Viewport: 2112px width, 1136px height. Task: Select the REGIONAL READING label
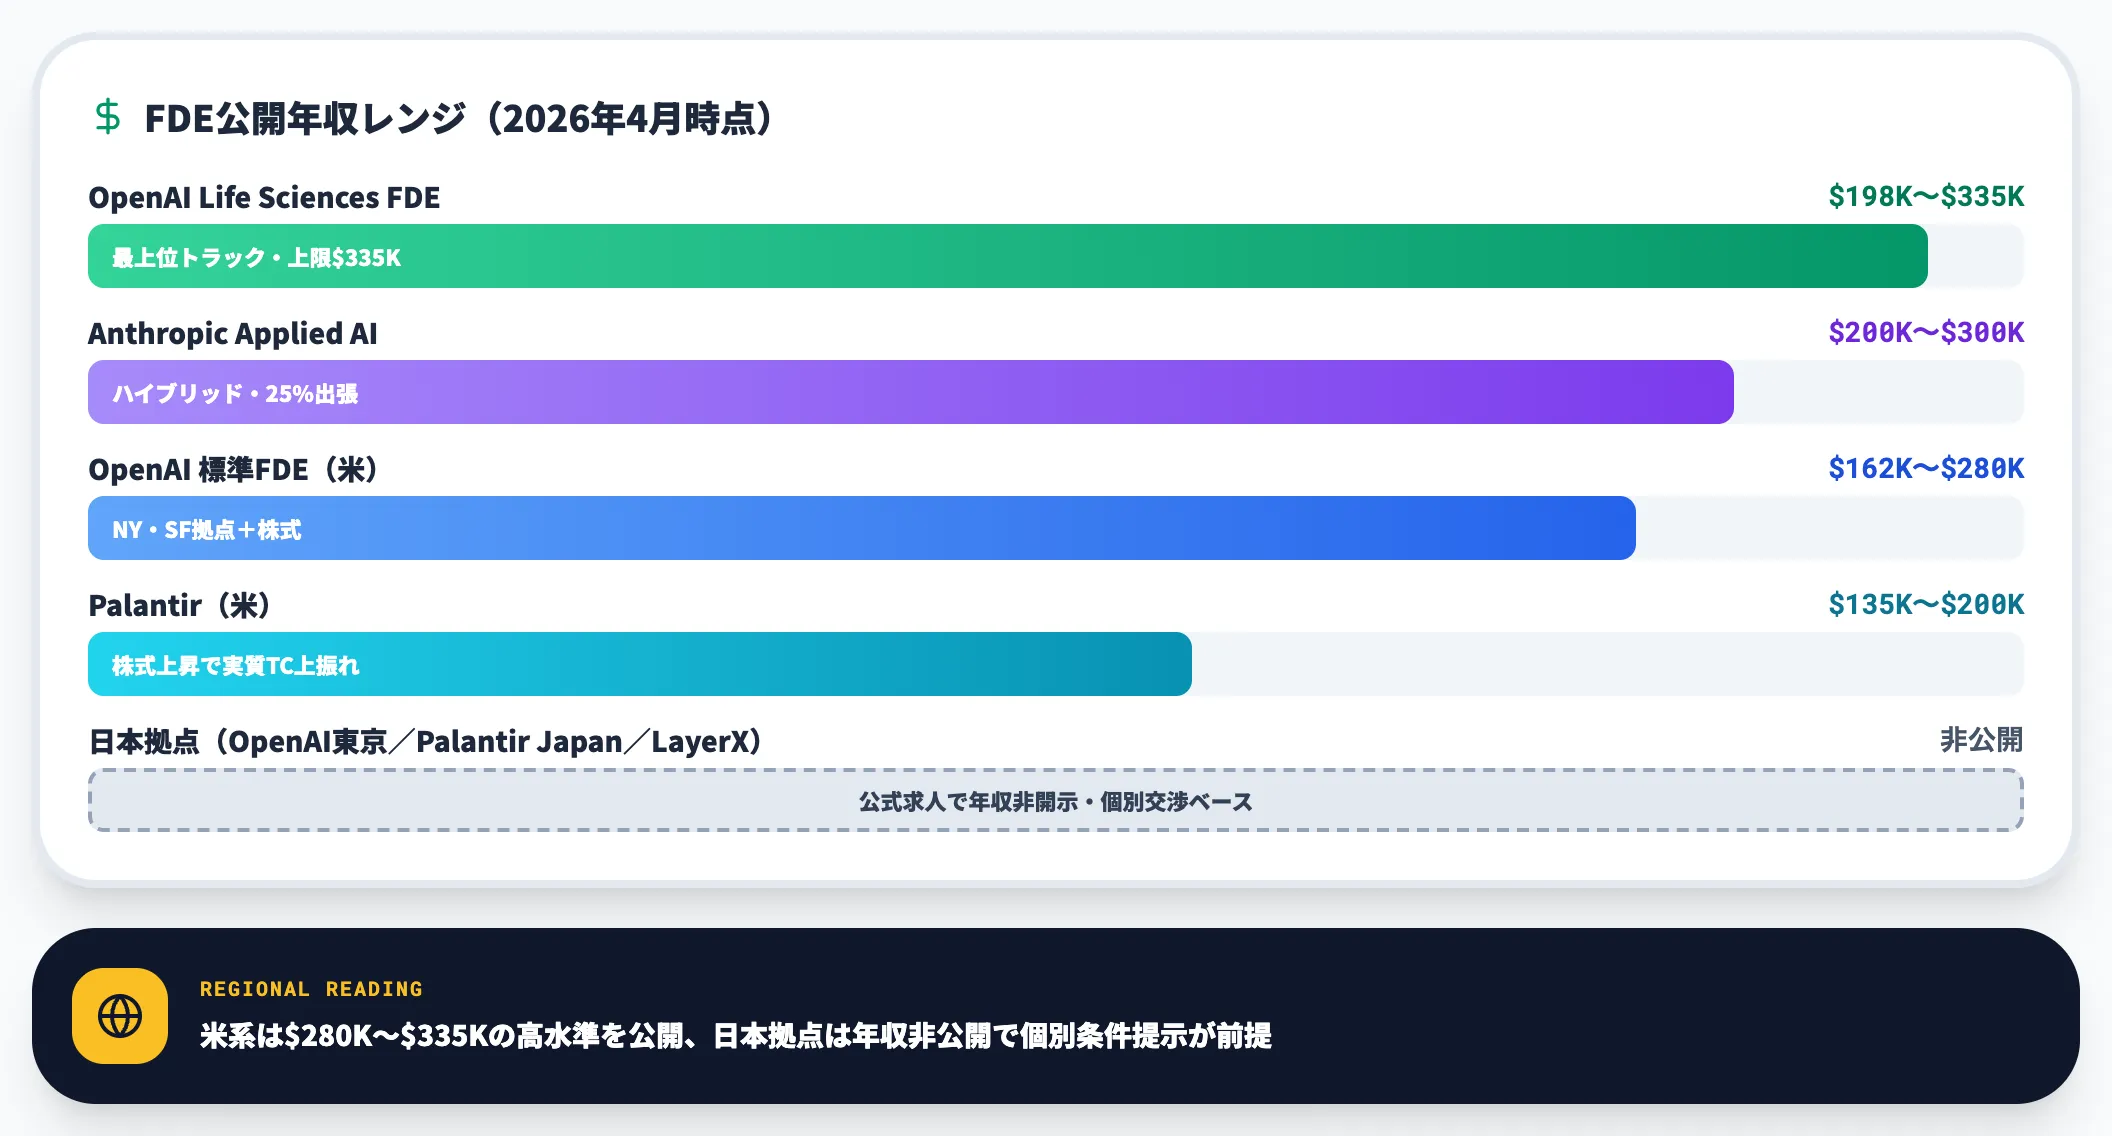[x=310, y=989]
